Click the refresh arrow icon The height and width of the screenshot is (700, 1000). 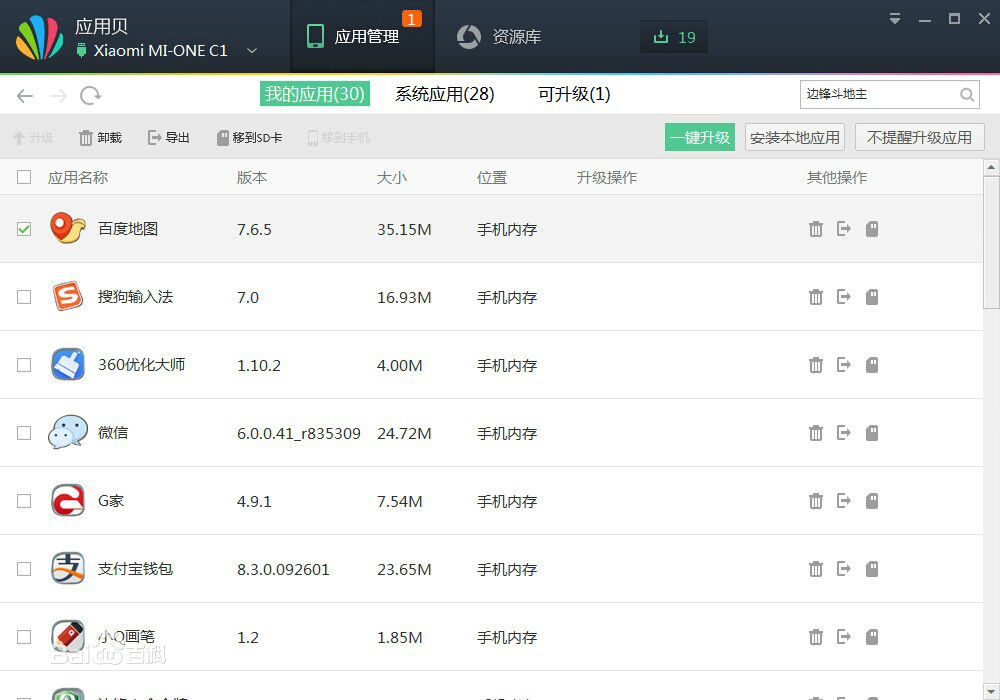point(90,96)
